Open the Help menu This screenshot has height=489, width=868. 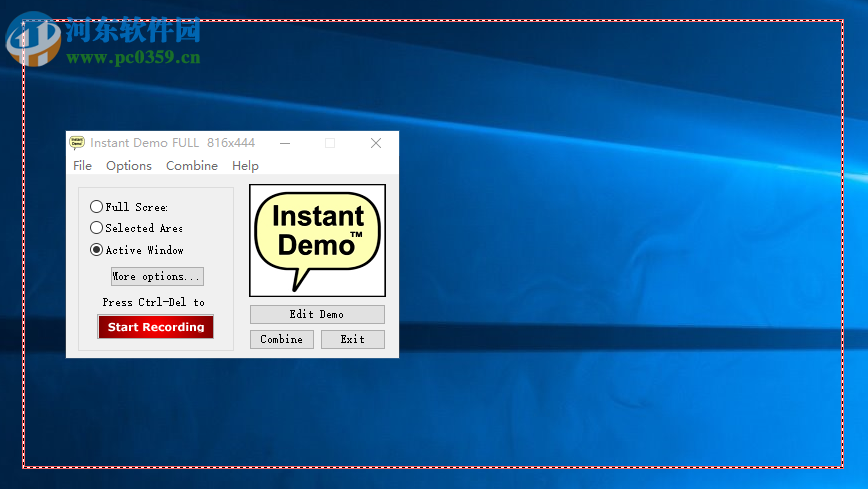point(245,166)
